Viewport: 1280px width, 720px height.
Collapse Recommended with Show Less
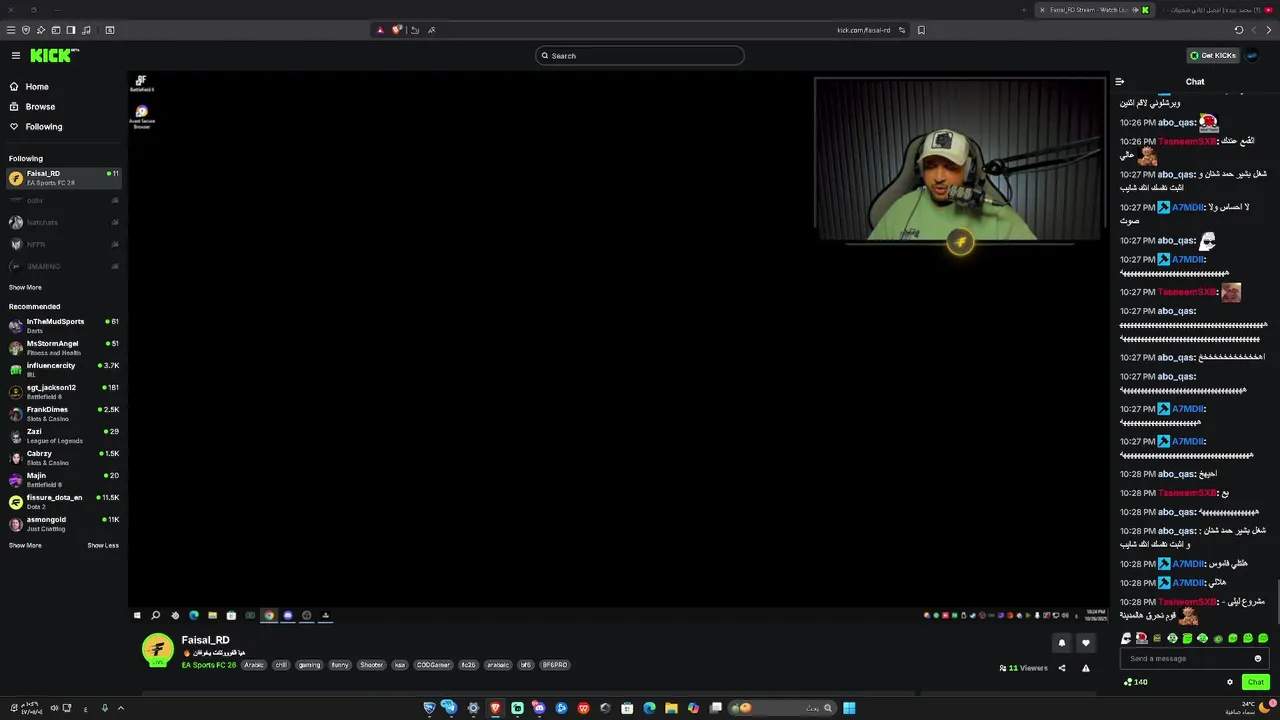click(x=103, y=546)
